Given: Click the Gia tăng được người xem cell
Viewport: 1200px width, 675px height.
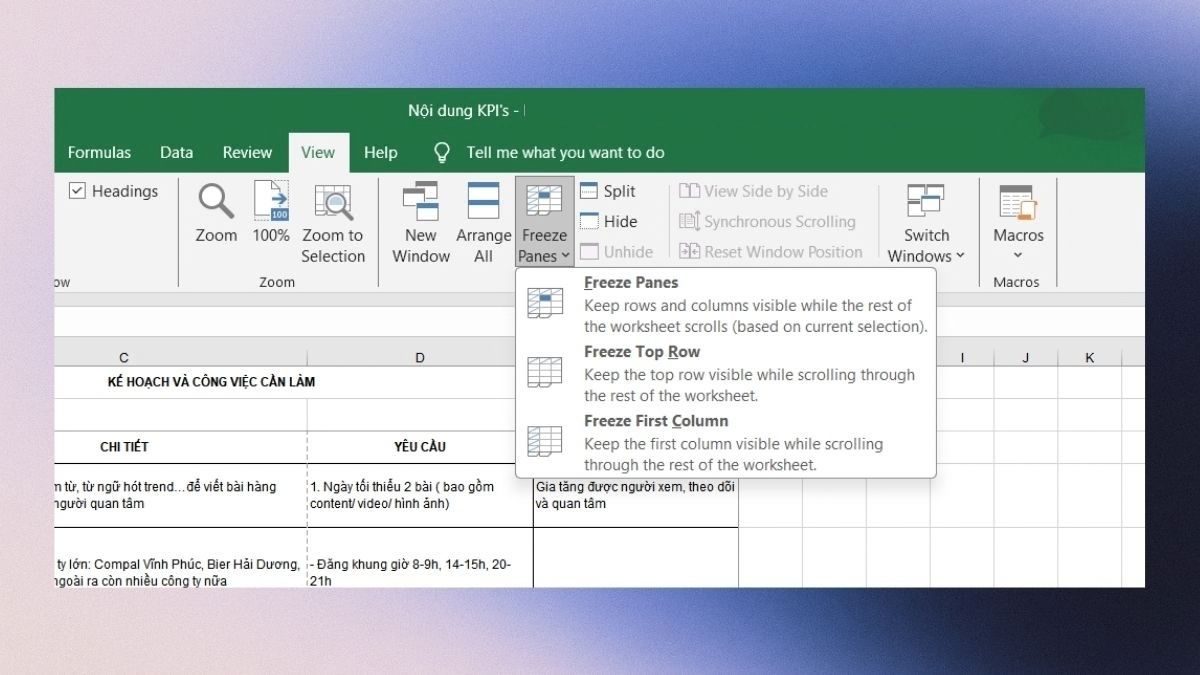Looking at the screenshot, I should [x=636, y=495].
